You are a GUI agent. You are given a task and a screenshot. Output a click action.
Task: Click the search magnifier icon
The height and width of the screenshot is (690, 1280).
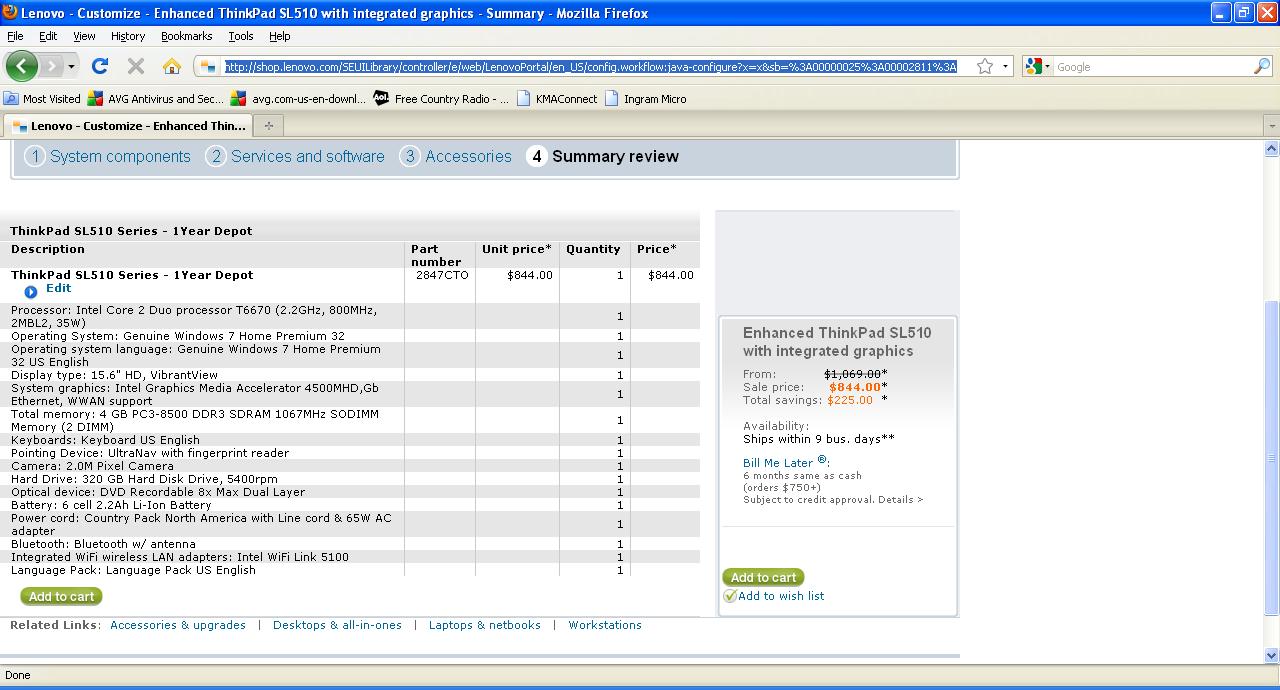coord(1262,67)
